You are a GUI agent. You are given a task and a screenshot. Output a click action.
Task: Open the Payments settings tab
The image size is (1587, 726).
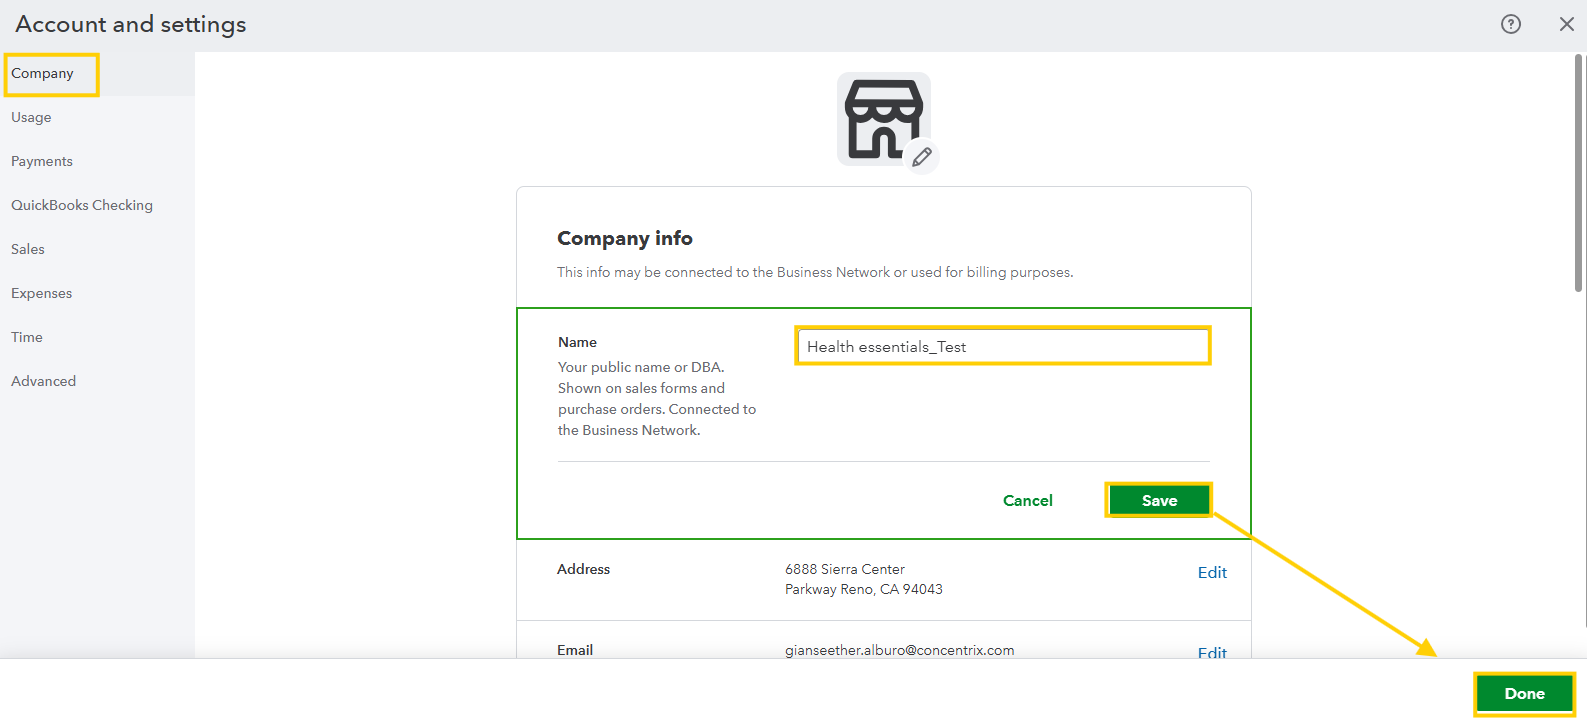tap(42, 162)
